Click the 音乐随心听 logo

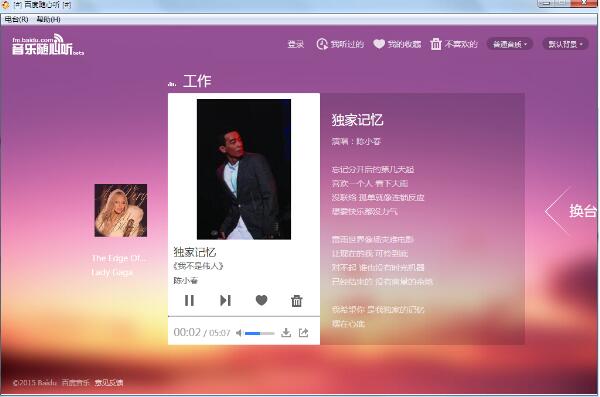[47, 44]
